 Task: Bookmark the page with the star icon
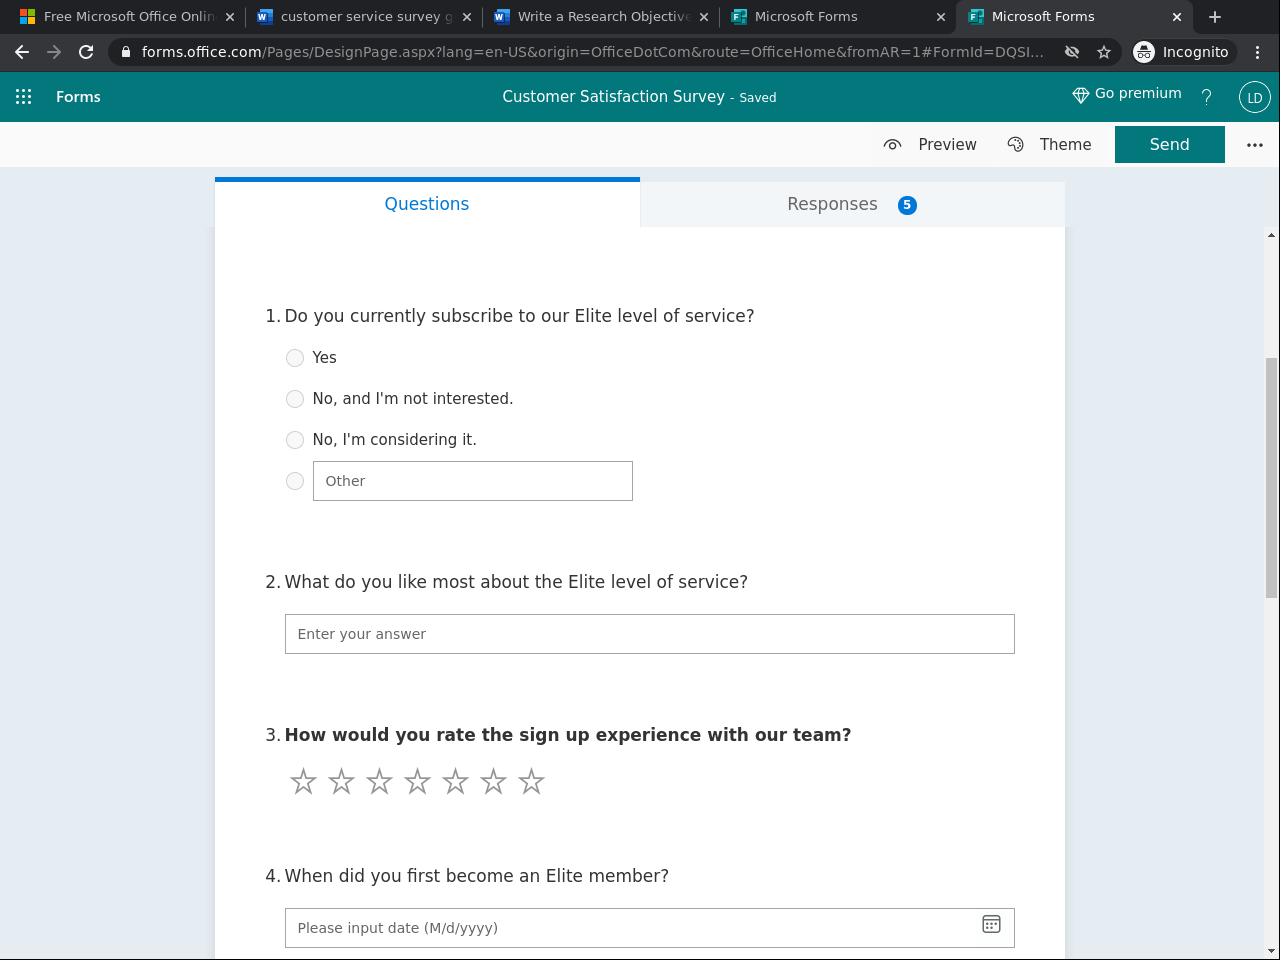(x=1103, y=51)
